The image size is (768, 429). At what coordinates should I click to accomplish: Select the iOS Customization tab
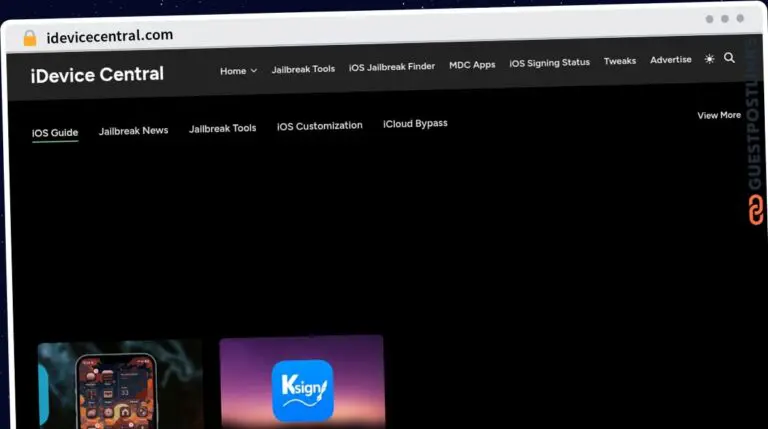pyautogui.click(x=319, y=126)
